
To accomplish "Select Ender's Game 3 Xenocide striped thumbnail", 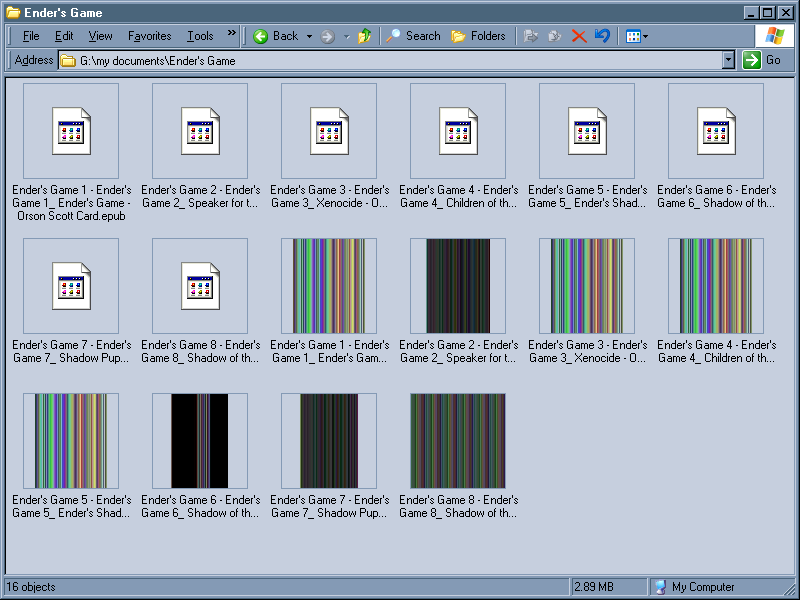I will click(x=587, y=286).
